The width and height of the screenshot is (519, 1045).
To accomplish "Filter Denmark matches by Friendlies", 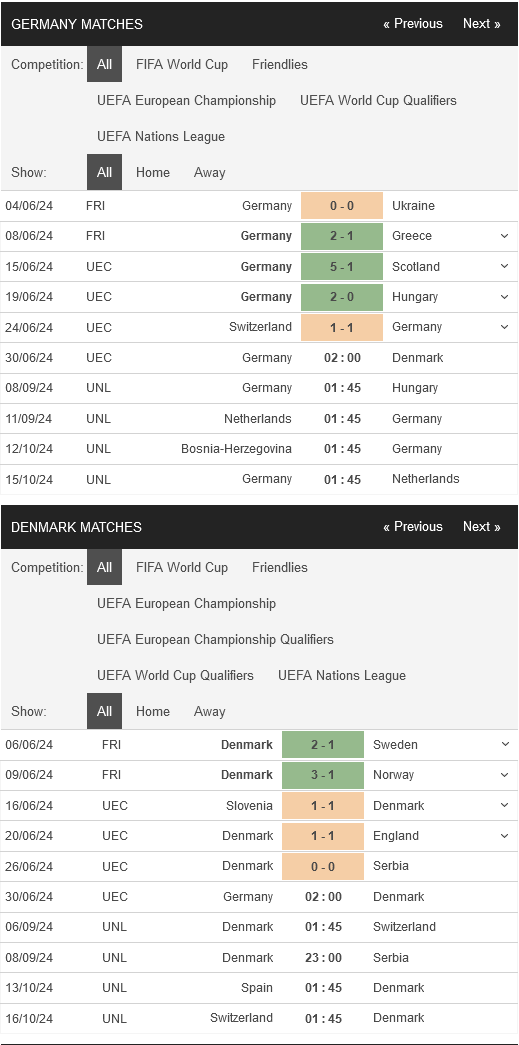I will [x=280, y=568].
